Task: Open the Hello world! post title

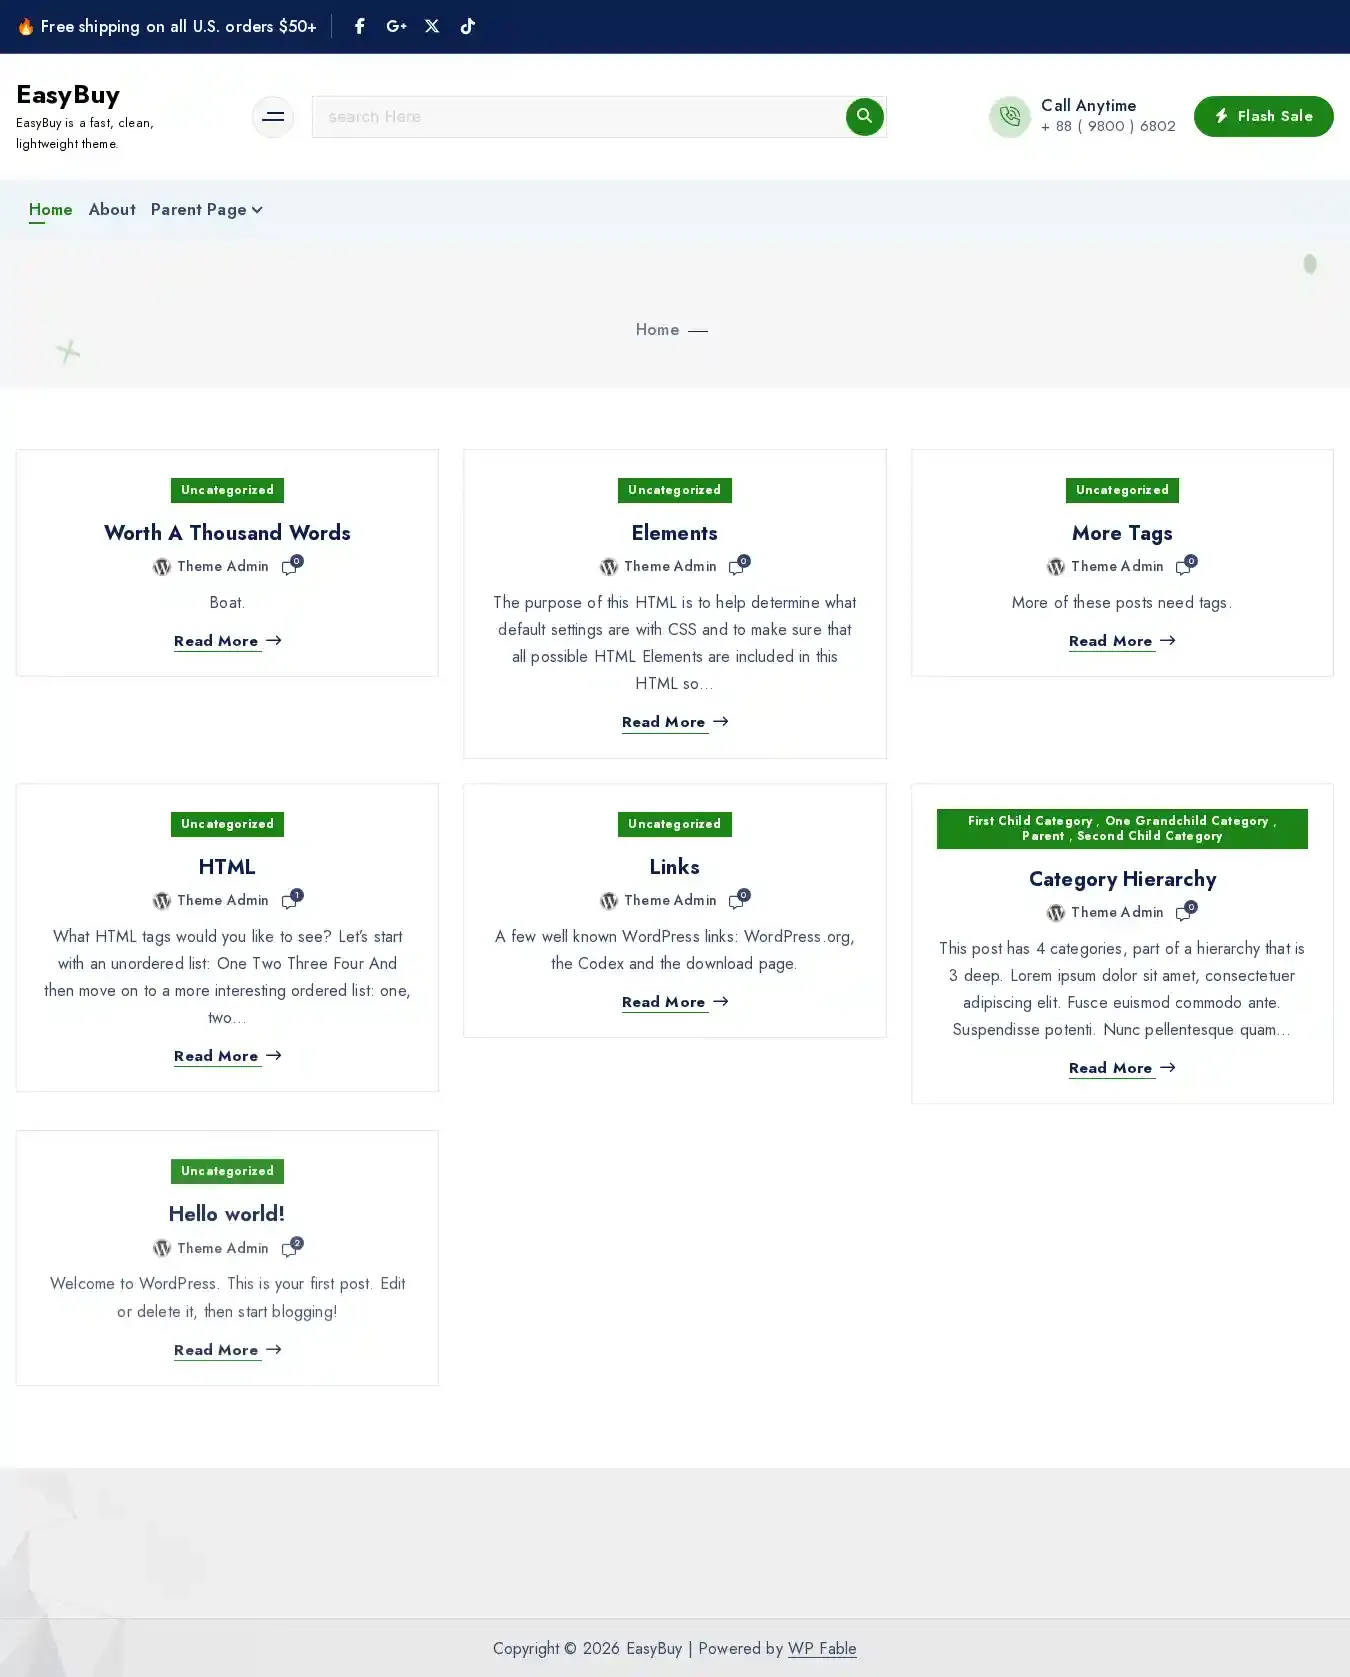Action: (x=227, y=1214)
